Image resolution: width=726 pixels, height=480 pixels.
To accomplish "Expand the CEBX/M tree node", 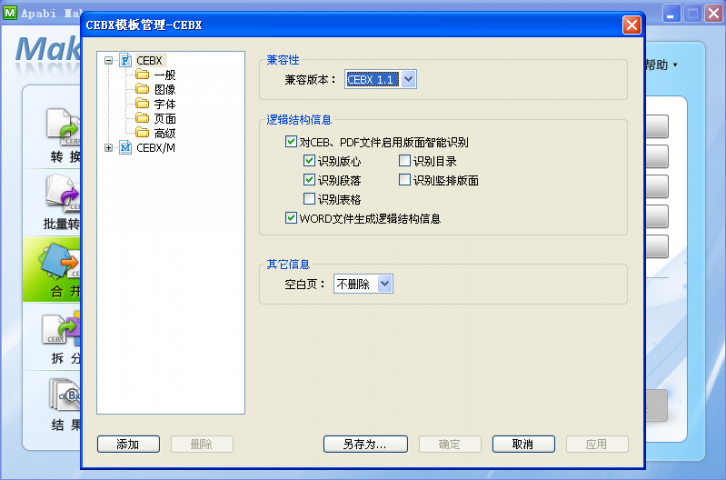I will click(x=108, y=148).
